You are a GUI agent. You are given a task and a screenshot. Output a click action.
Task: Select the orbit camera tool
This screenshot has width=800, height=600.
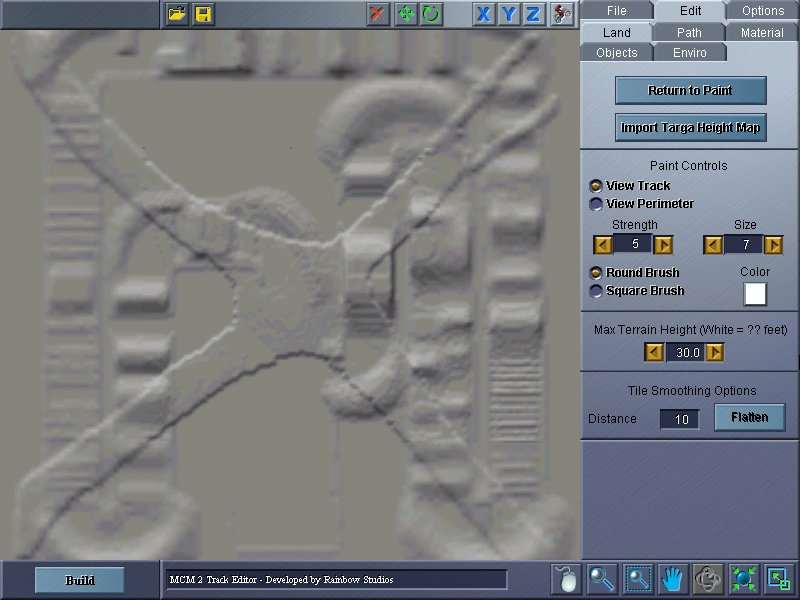[x=708, y=579]
